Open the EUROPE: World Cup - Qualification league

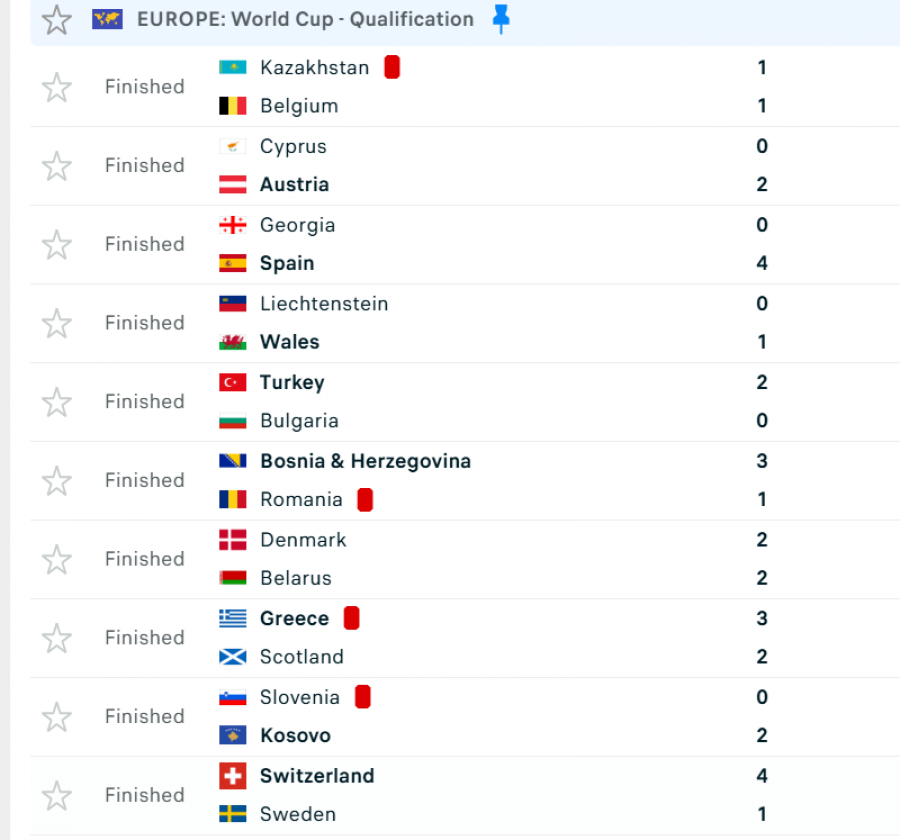point(305,19)
